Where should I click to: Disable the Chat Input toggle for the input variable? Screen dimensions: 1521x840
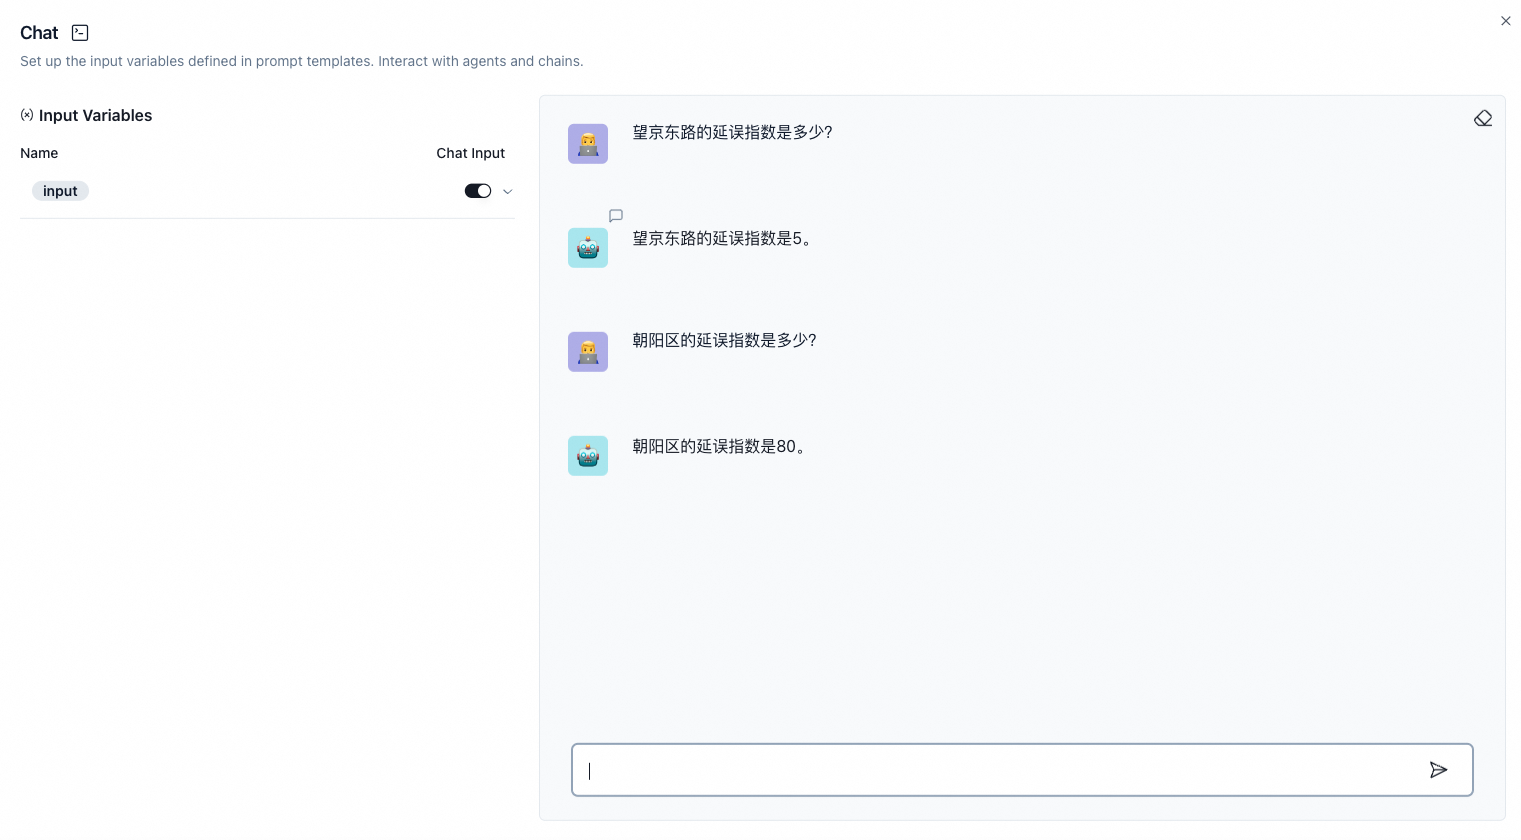coord(478,191)
